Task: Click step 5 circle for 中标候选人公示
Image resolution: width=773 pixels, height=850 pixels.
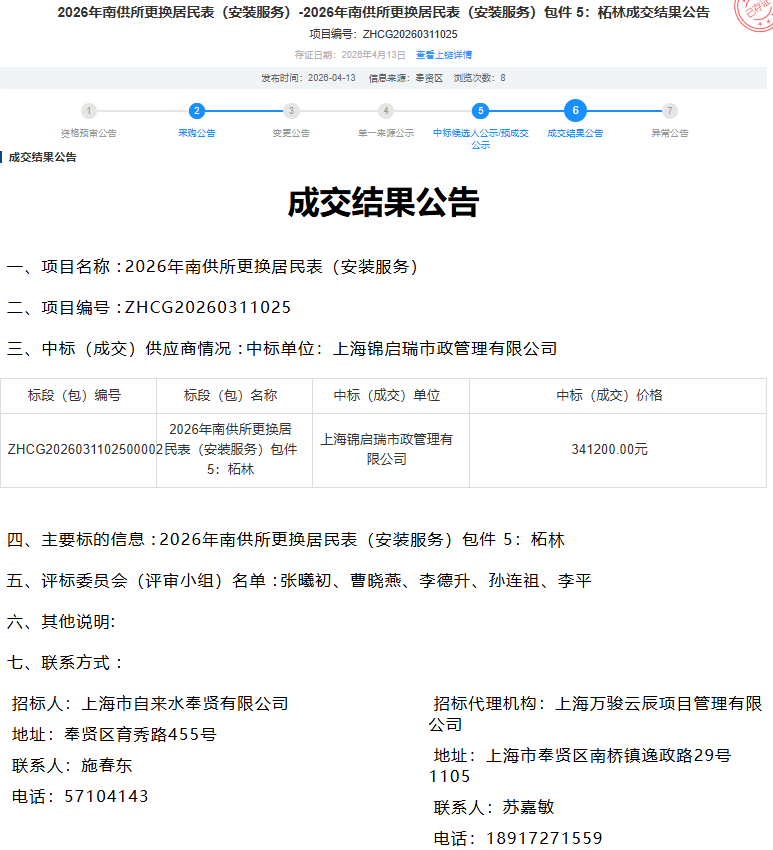Action: point(481,111)
